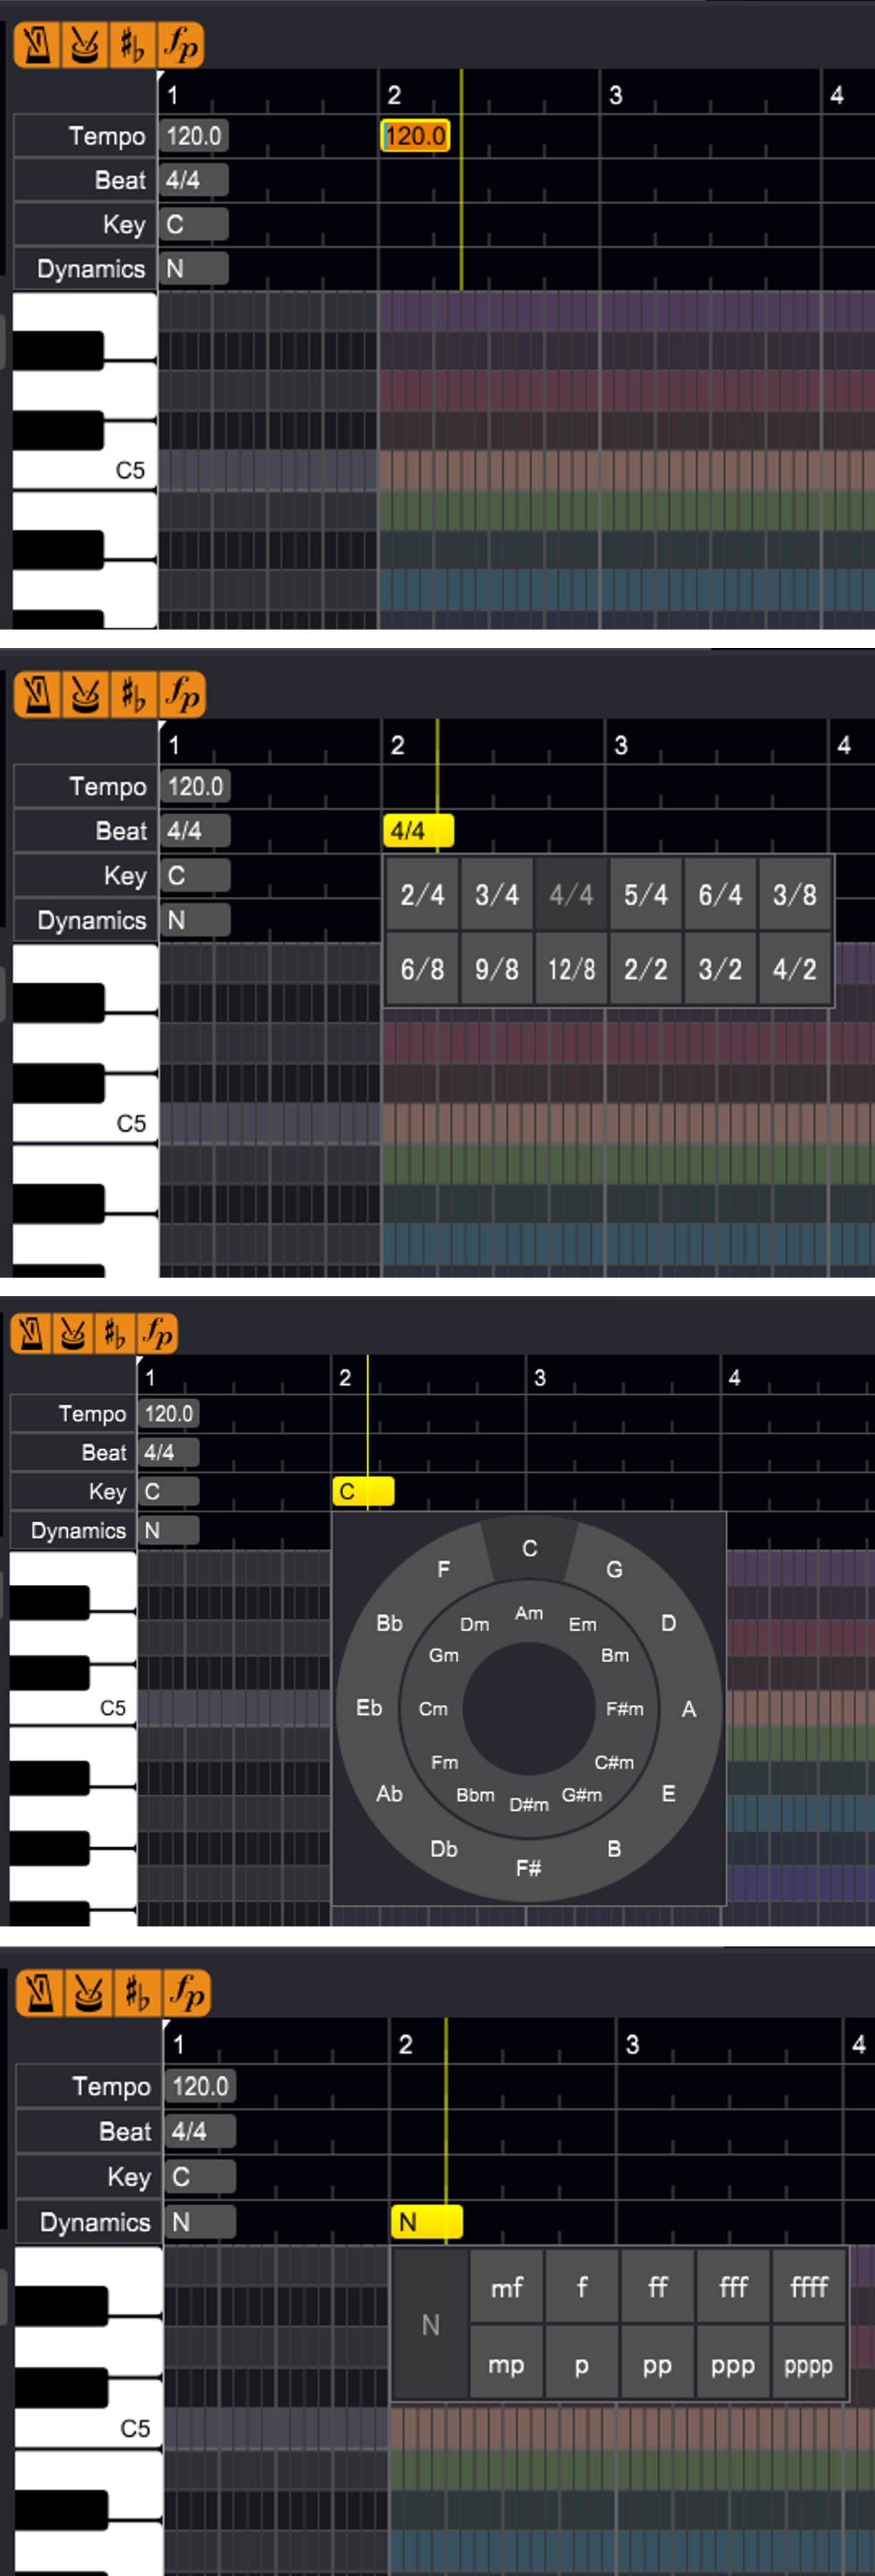Viewport: 875px width, 2576px height.
Task: Select A major on the key wheel
Action: tap(689, 1709)
